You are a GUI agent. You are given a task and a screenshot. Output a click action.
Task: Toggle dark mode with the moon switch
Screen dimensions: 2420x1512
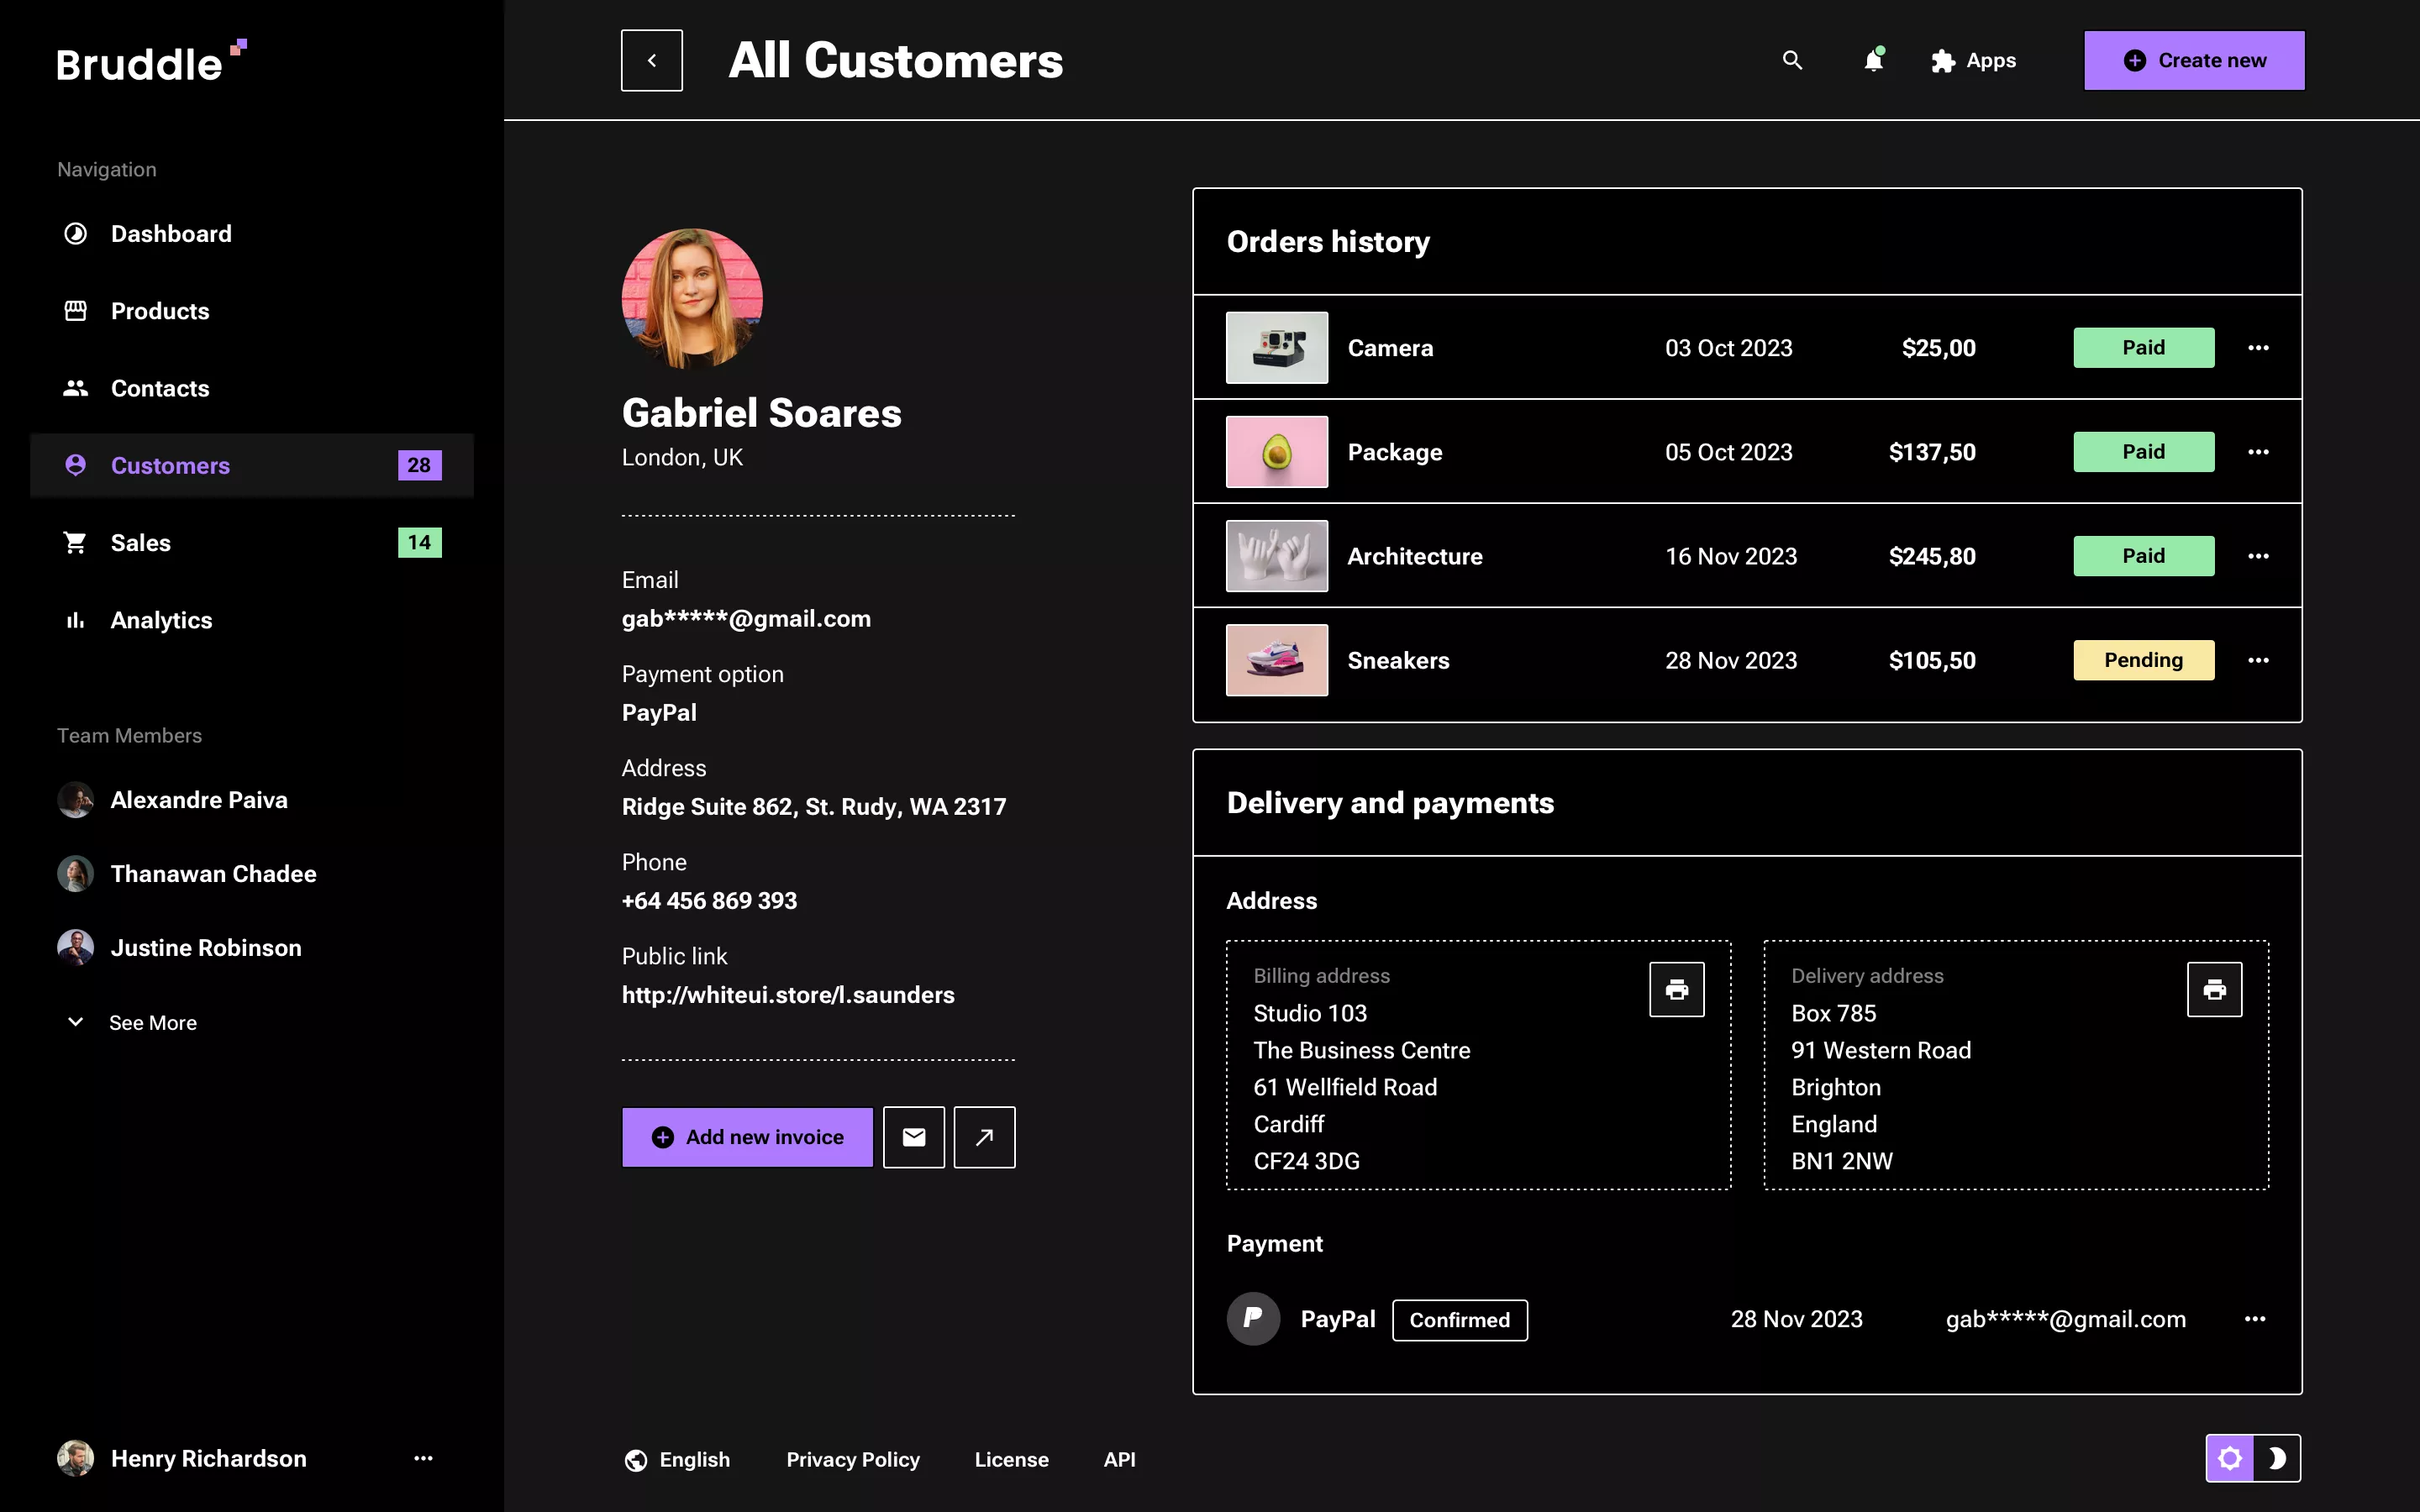[2278, 1458]
